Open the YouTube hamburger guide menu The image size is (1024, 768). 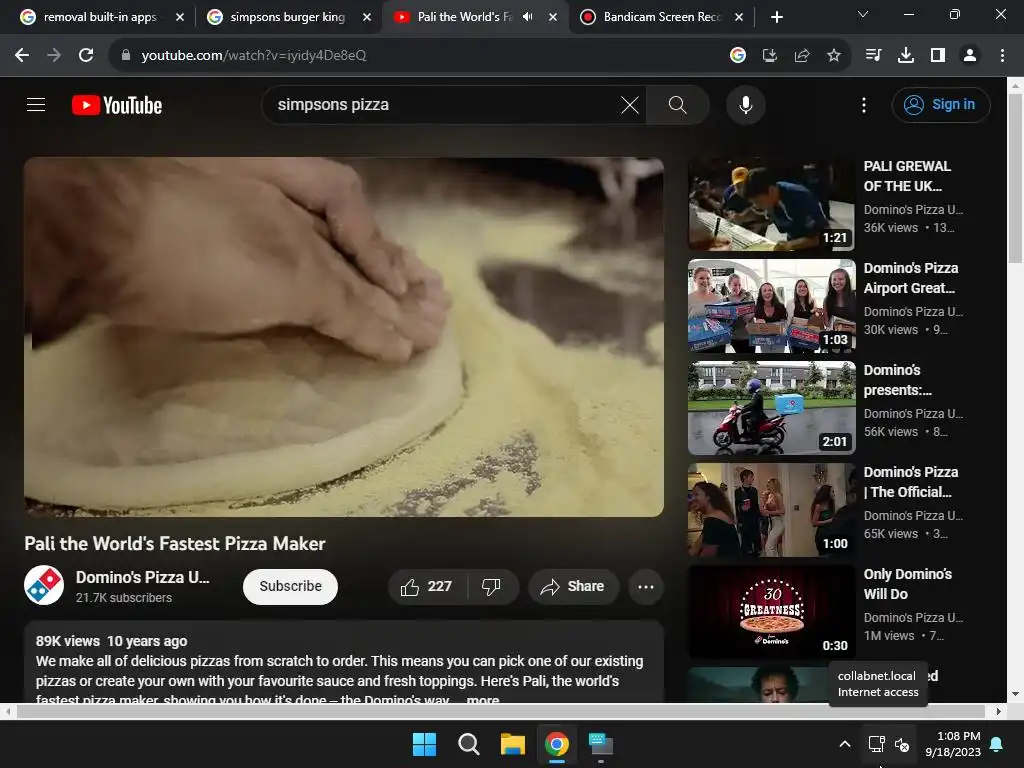[36, 104]
